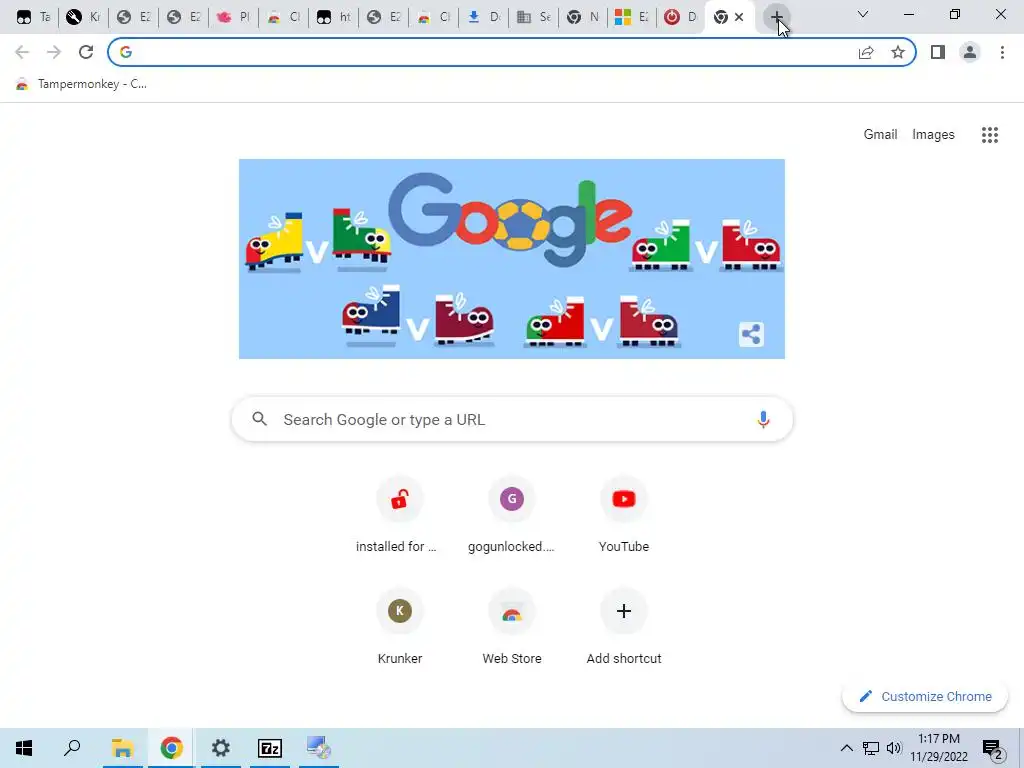Reload the current page
The height and width of the screenshot is (768, 1024).
tap(86, 52)
